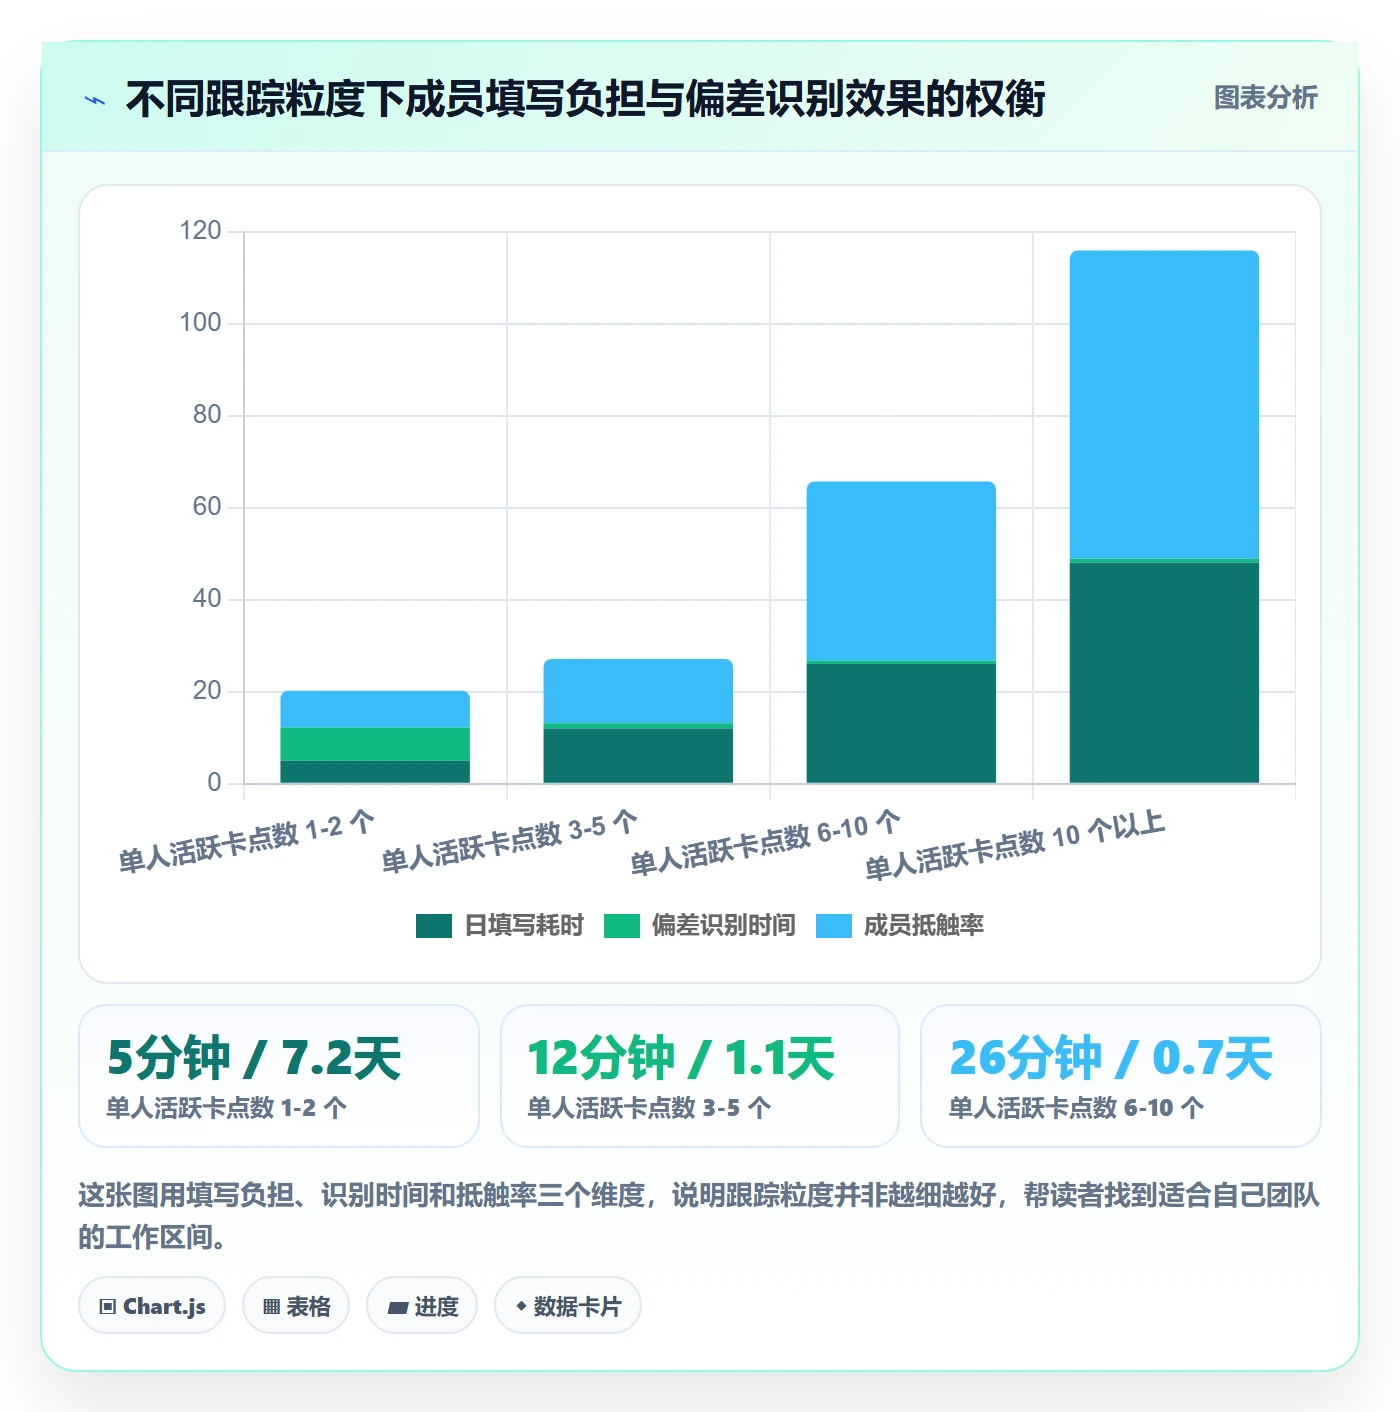The image size is (1400, 1412).
Task: Click the bar icon in 进度 chip
Action: click(398, 1308)
